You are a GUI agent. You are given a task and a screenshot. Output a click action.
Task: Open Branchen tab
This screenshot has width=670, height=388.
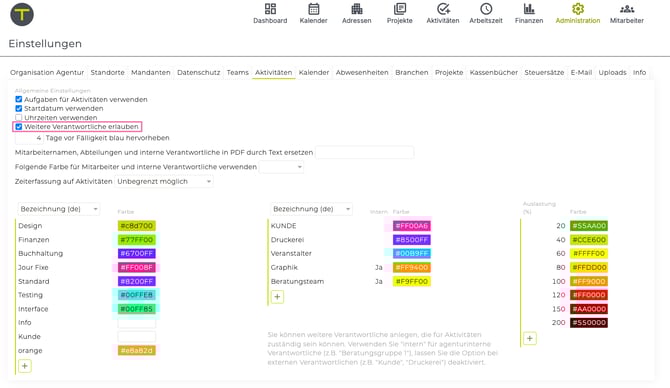(x=412, y=73)
